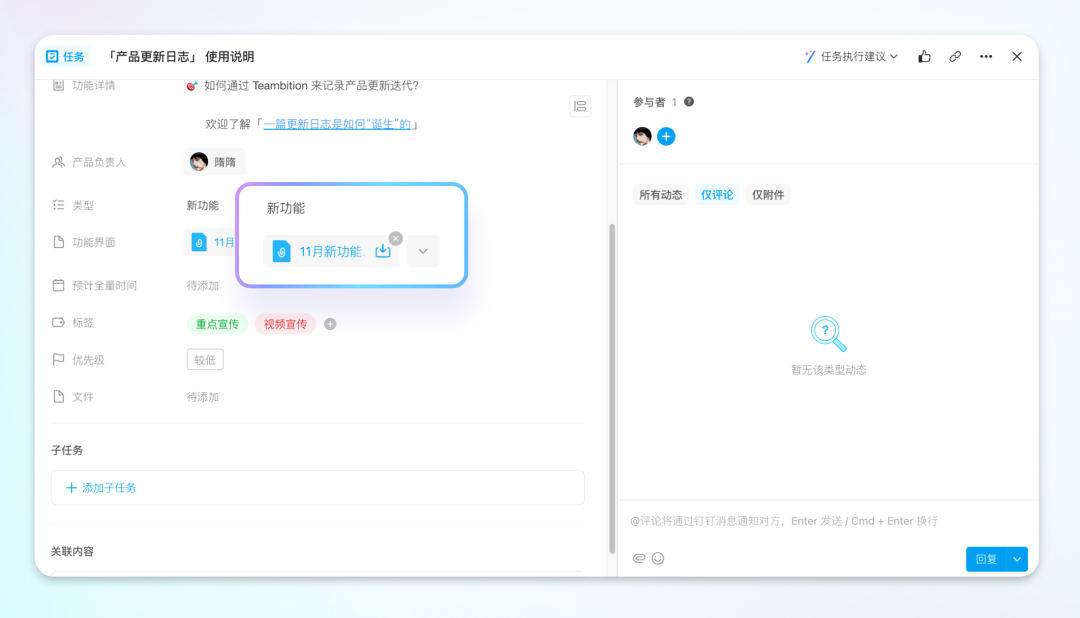The height and width of the screenshot is (618, 1080).
Task: Click the thumbs-up like icon
Action: [924, 57]
